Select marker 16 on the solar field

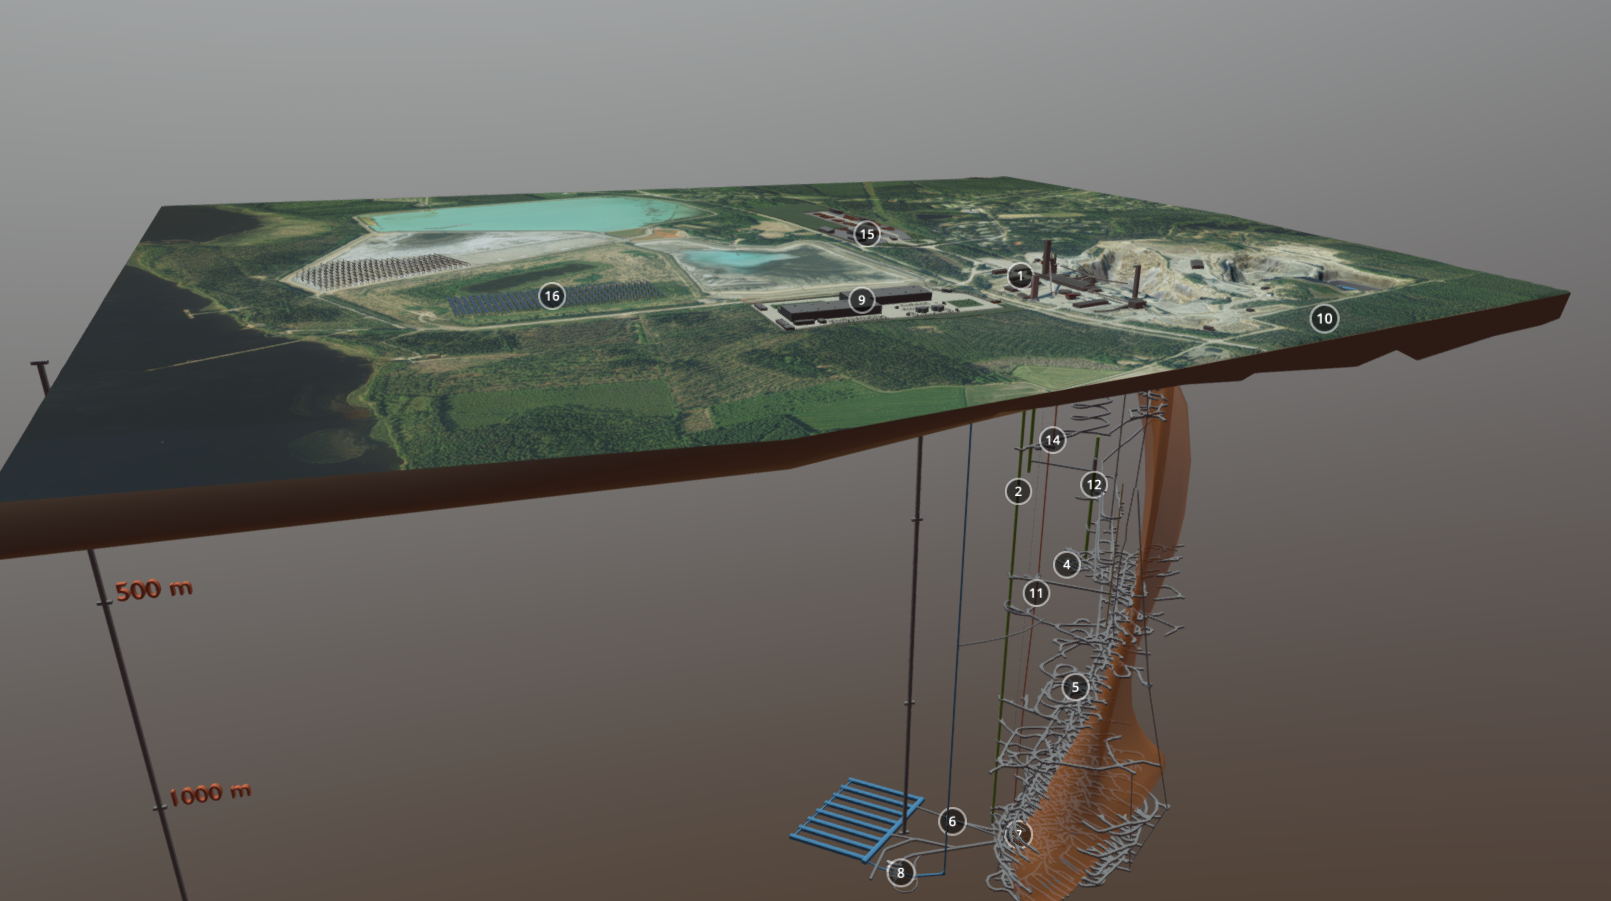[551, 296]
